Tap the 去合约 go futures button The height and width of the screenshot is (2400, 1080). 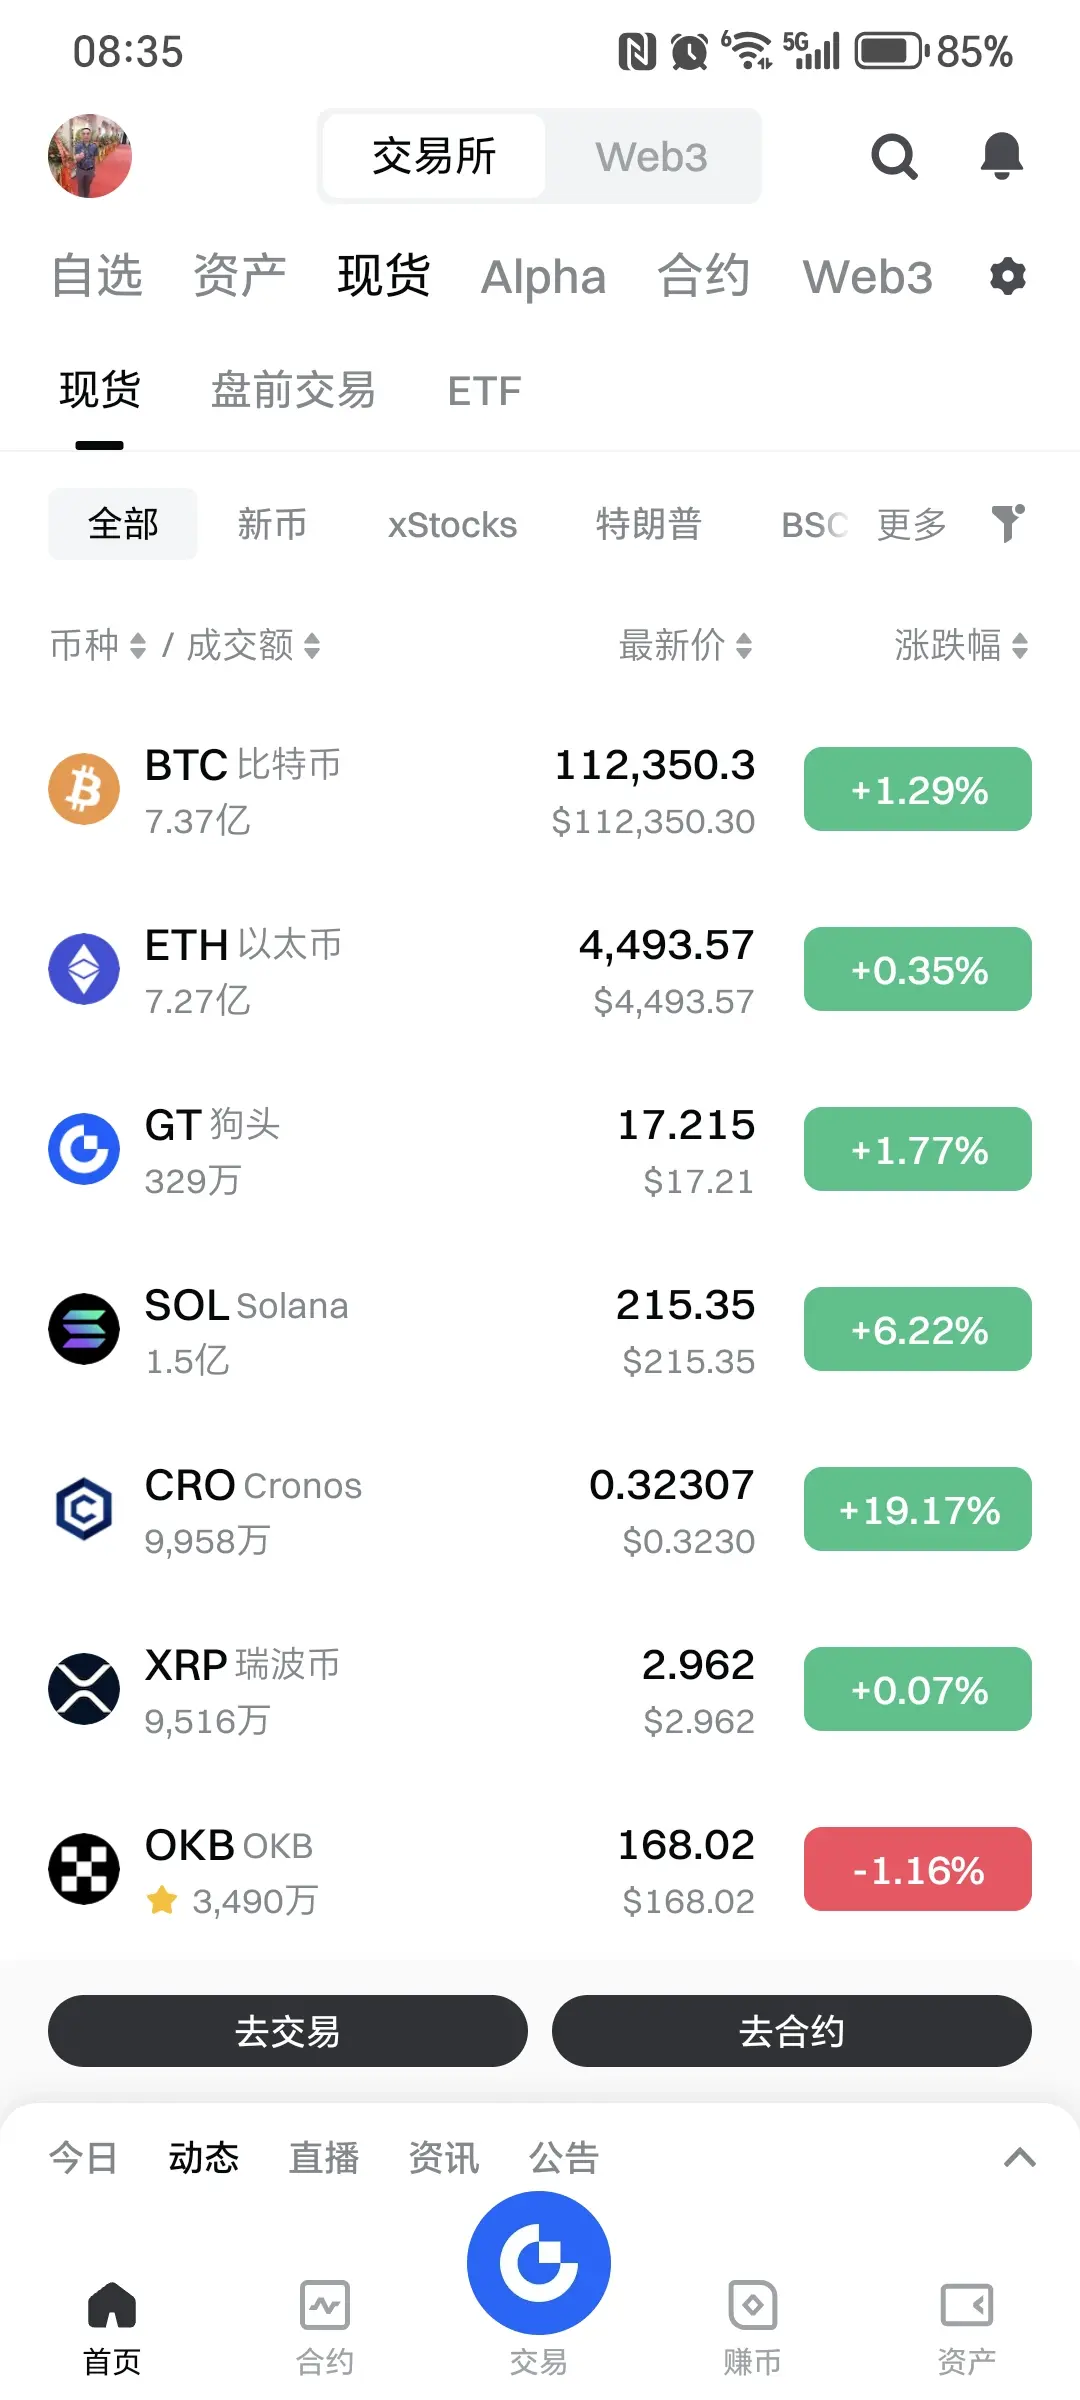[792, 2031]
